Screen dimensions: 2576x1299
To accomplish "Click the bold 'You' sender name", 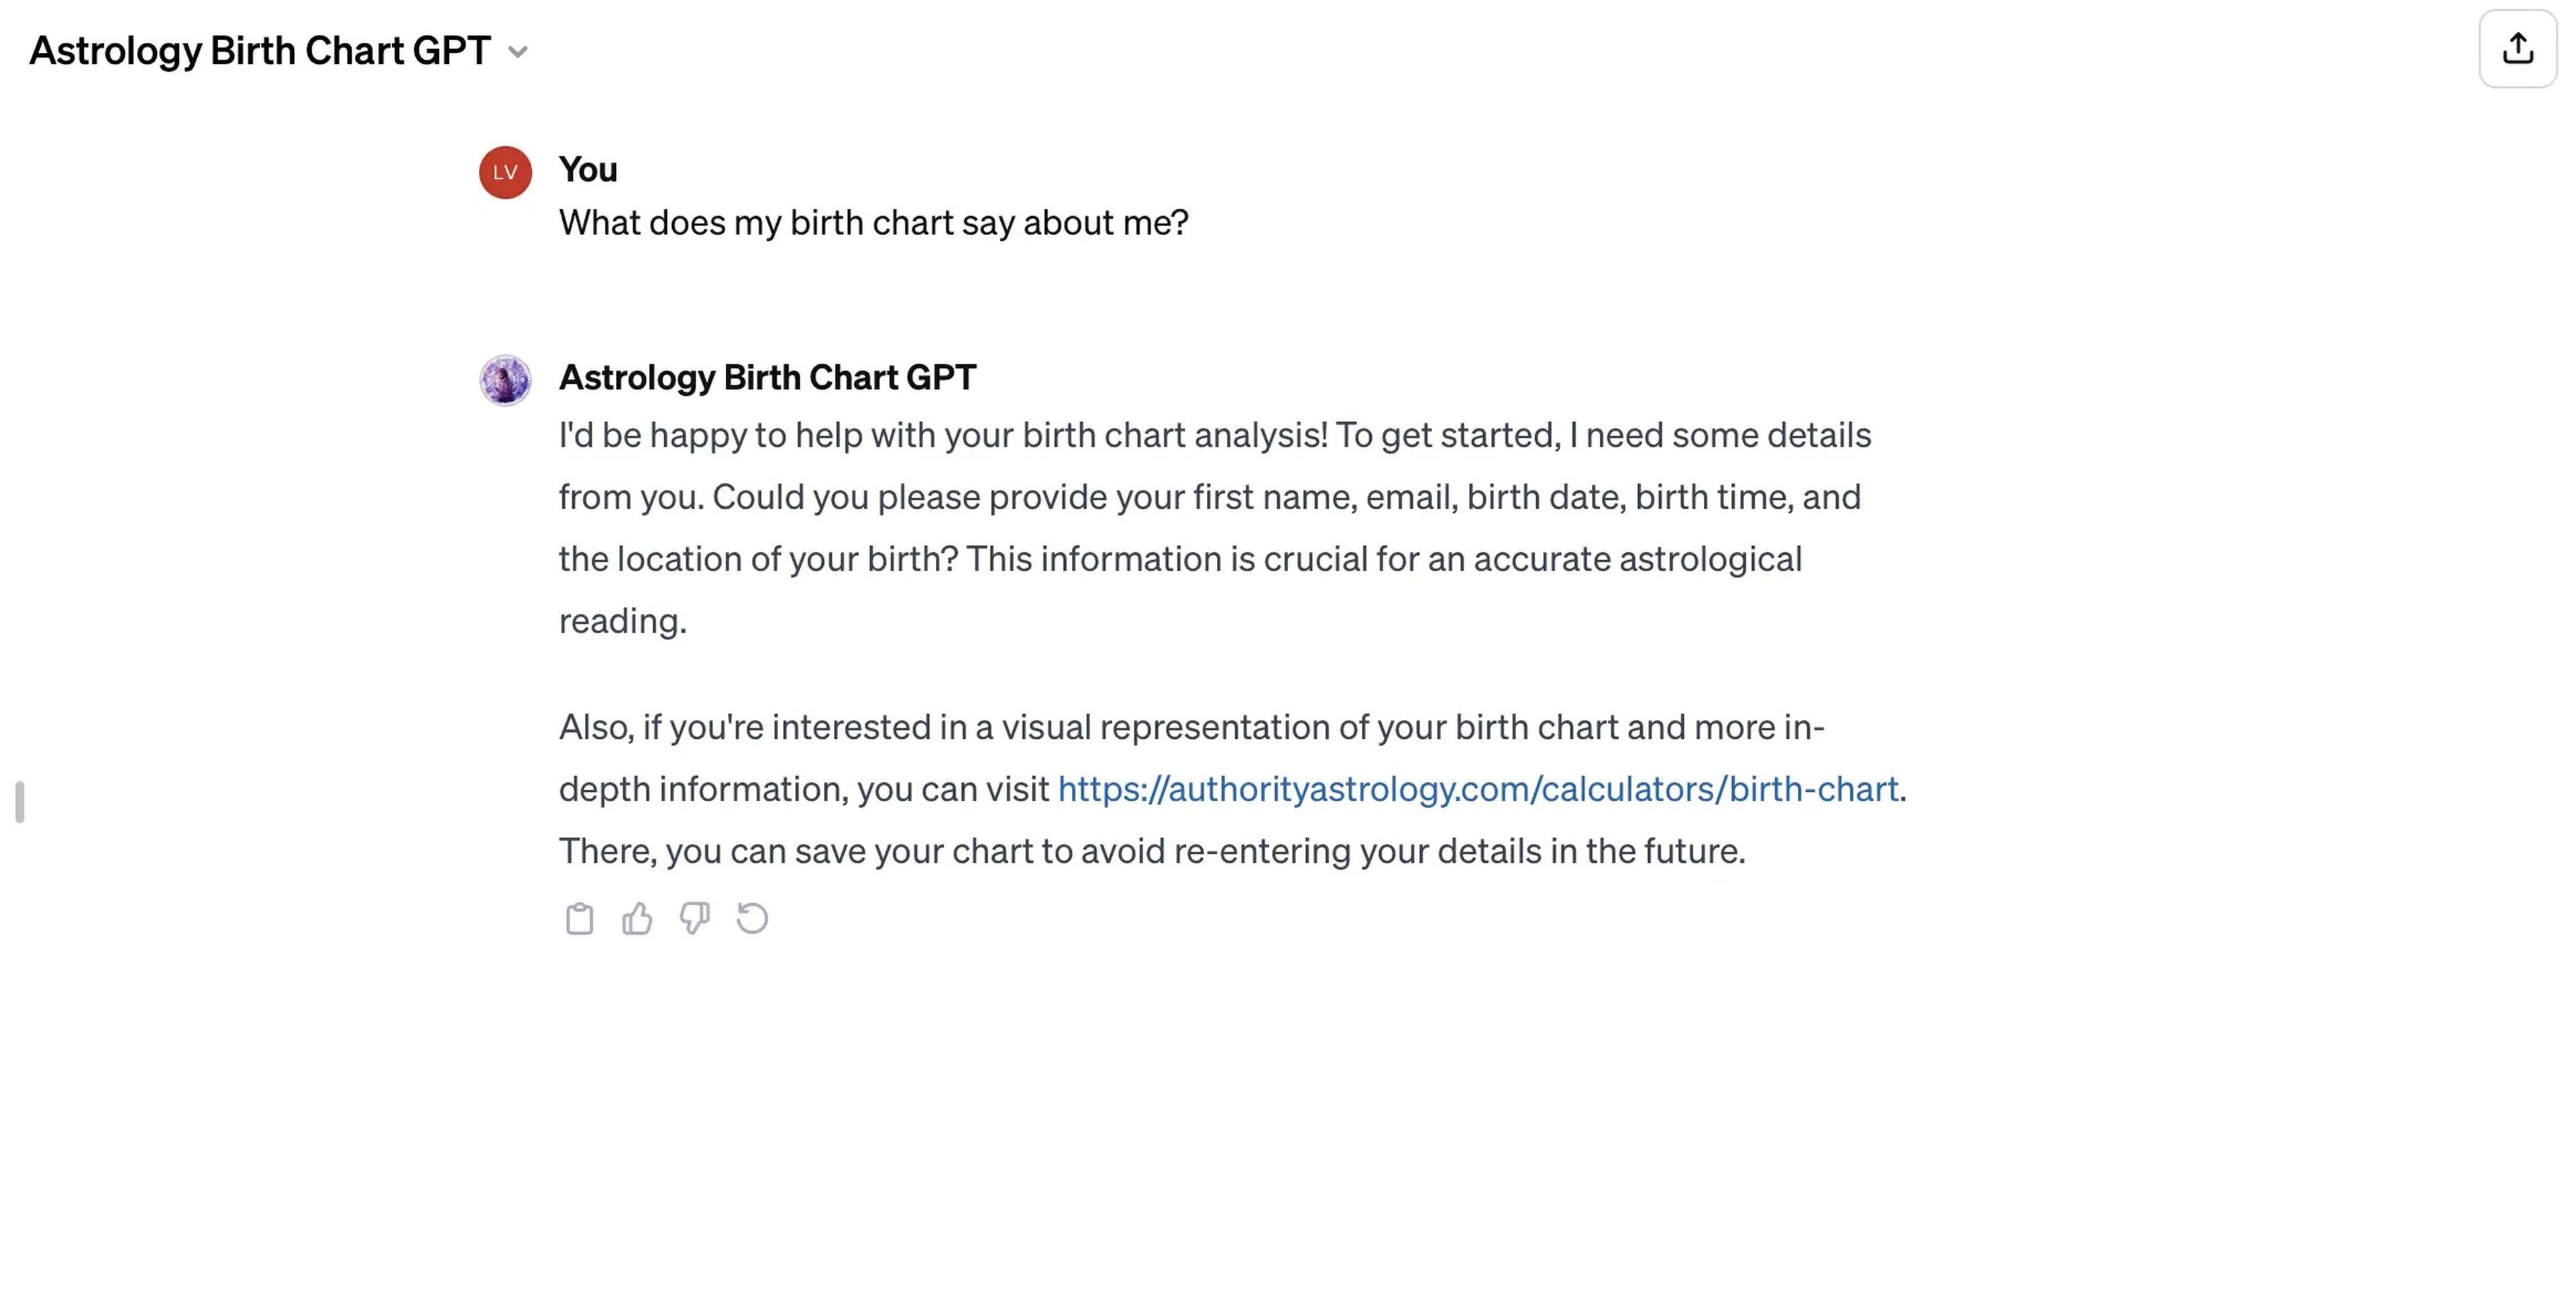I will [588, 169].
